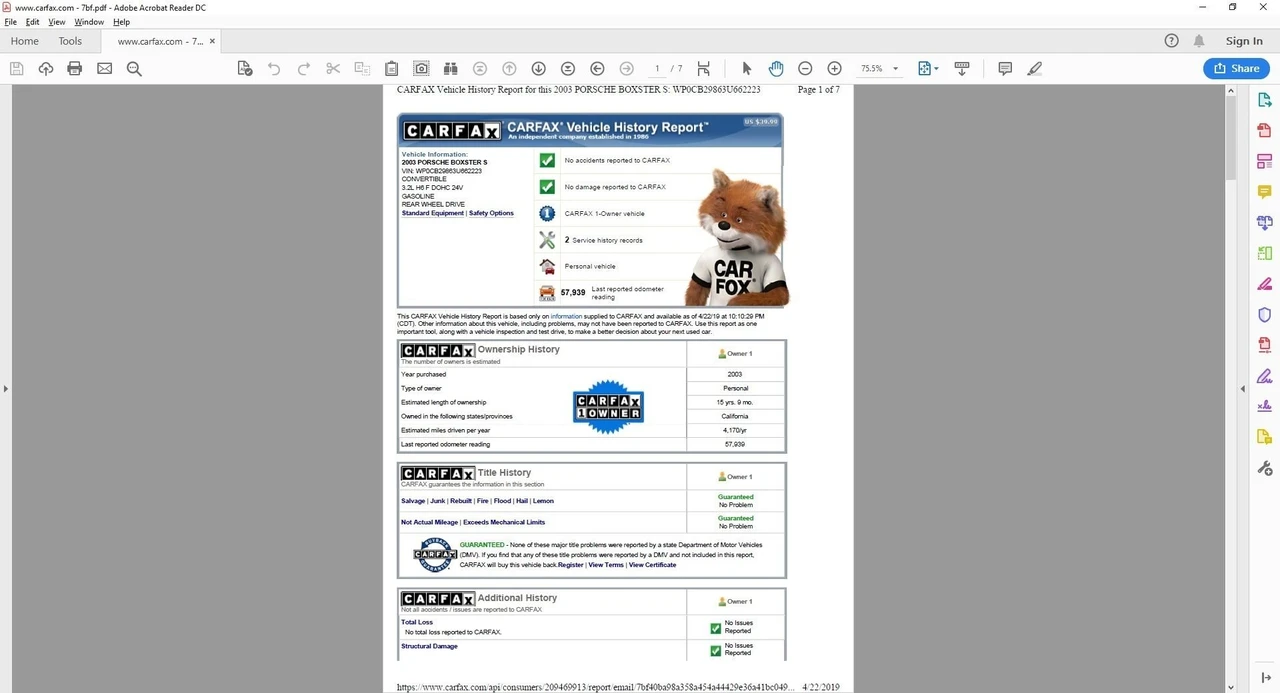Click the Structural Damage link
This screenshot has height=693, width=1280.
[x=429, y=646]
